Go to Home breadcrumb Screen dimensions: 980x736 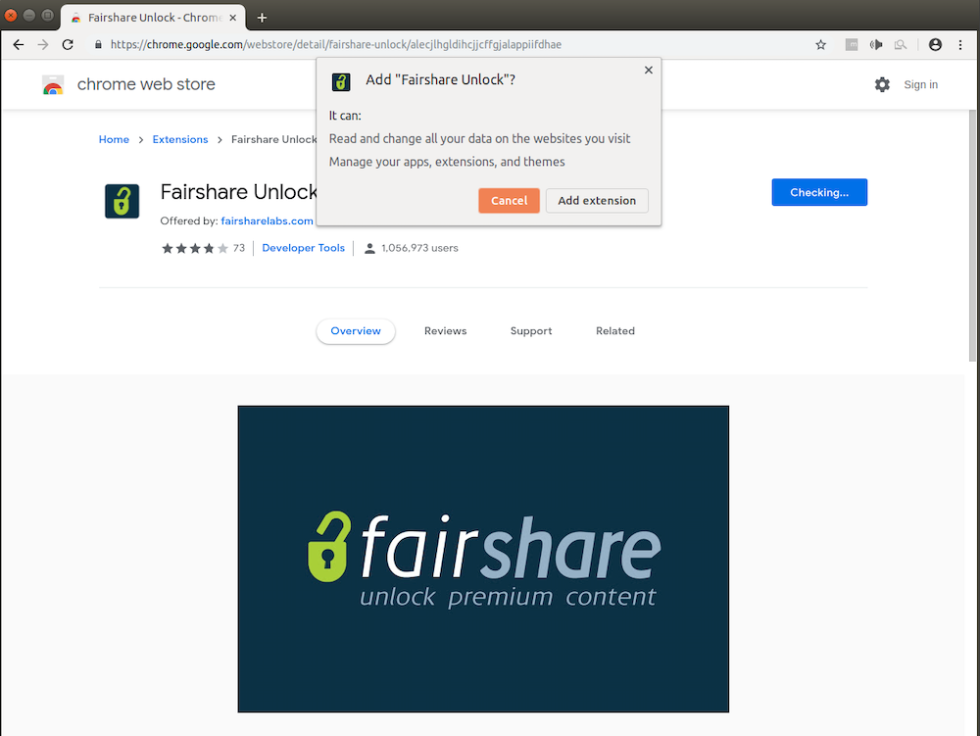pyautogui.click(x=114, y=139)
